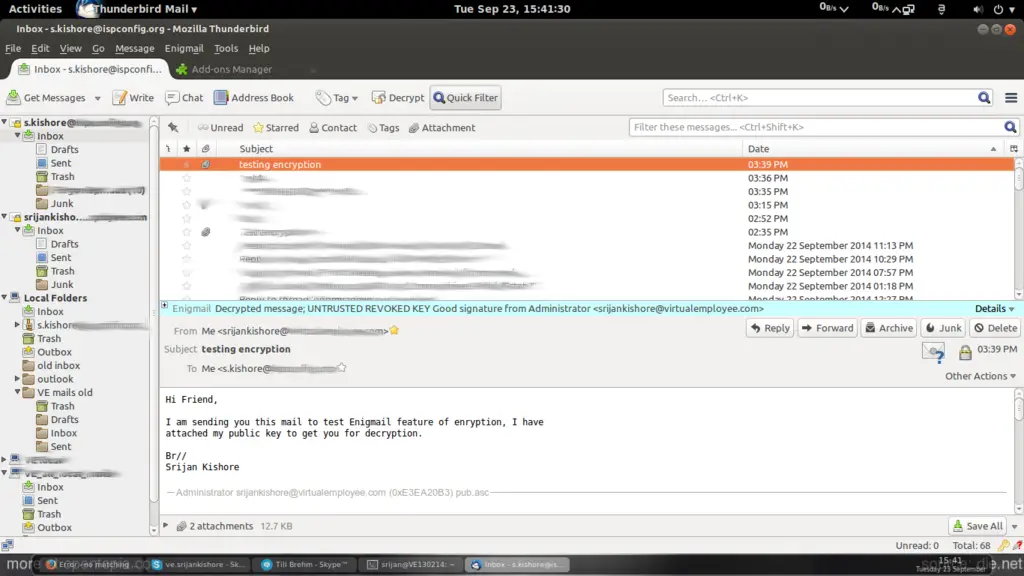Open the Other Actions dropdown
Screen dimensions: 1024x576
[x=980, y=376]
